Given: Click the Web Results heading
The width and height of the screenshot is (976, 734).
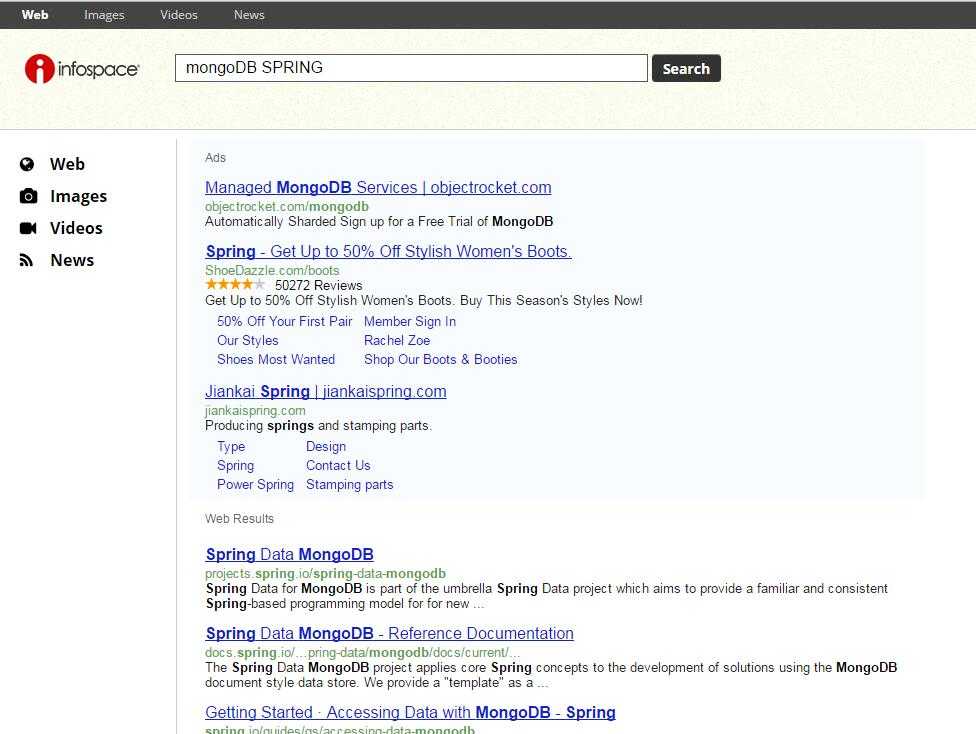Looking at the screenshot, I should tap(240, 519).
